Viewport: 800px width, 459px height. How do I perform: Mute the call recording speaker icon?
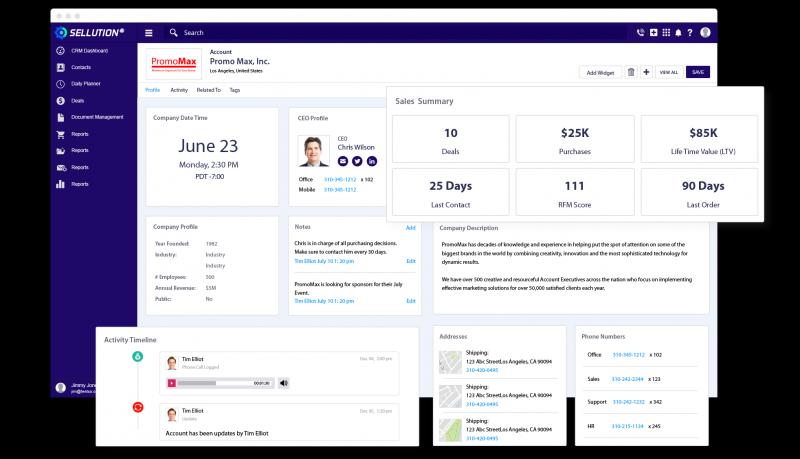click(284, 383)
